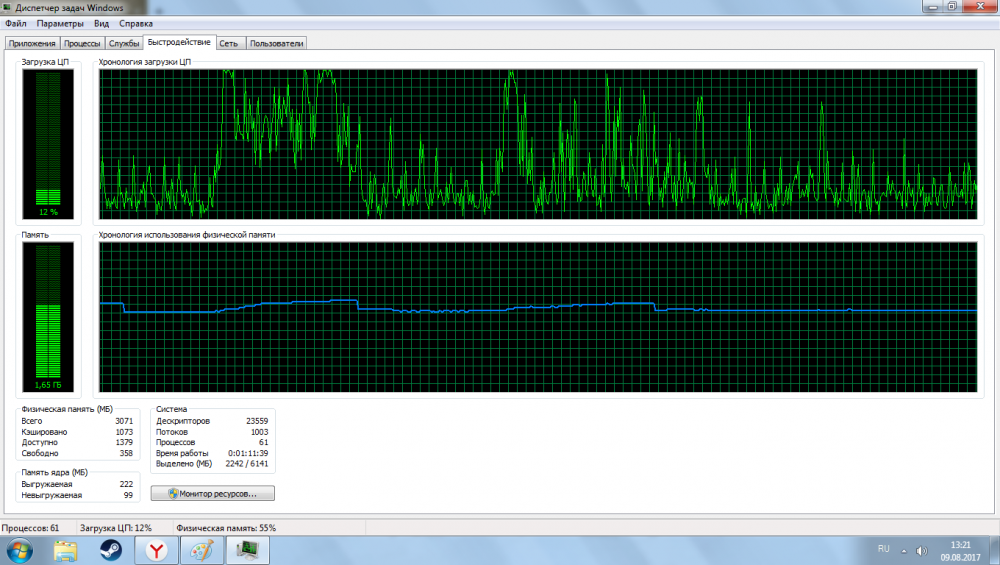The image size is (1000, 565).
Task: Switch to the Paint taskbar icon
Action: [201, 550]
